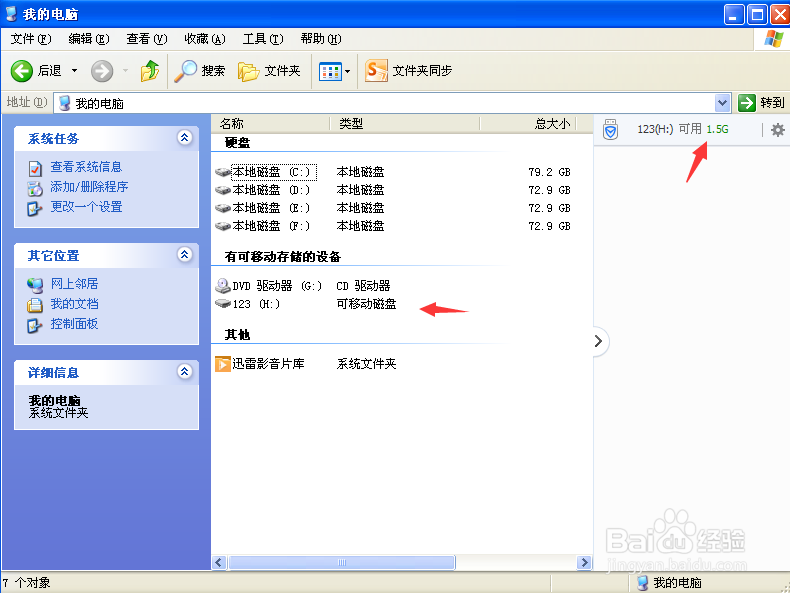
Task: Sort by the 总大小 column header
Action: [528, 123]
